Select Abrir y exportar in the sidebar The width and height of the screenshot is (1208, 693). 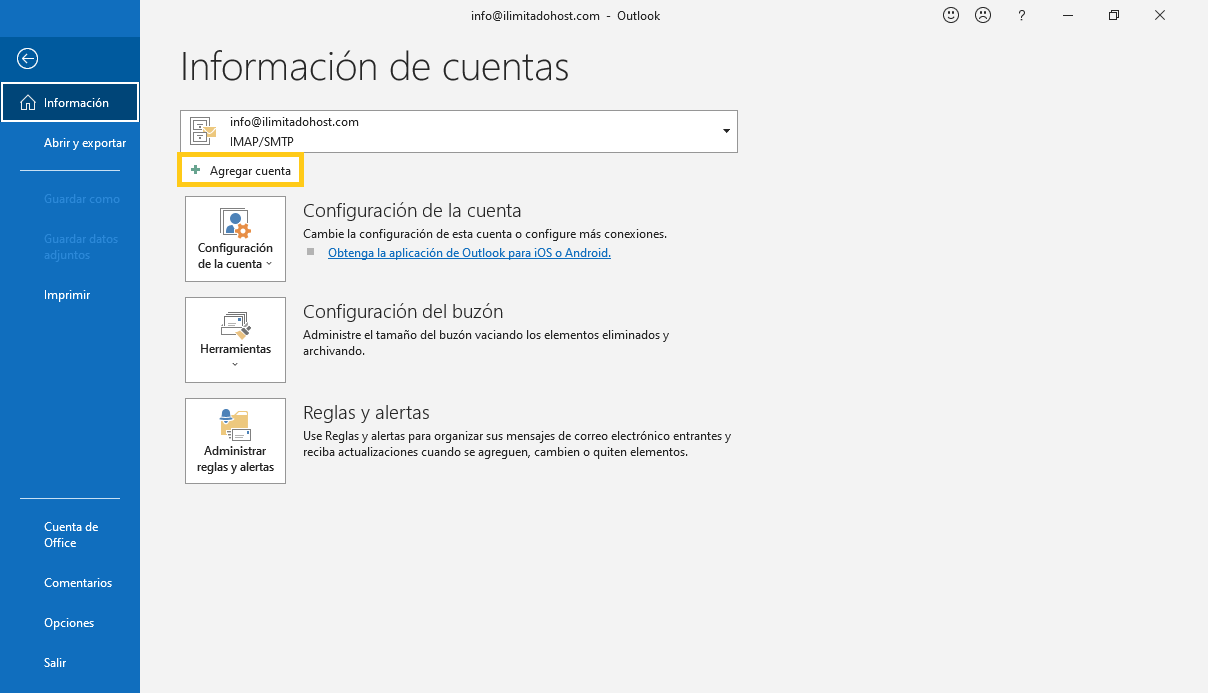click(85, 143)
